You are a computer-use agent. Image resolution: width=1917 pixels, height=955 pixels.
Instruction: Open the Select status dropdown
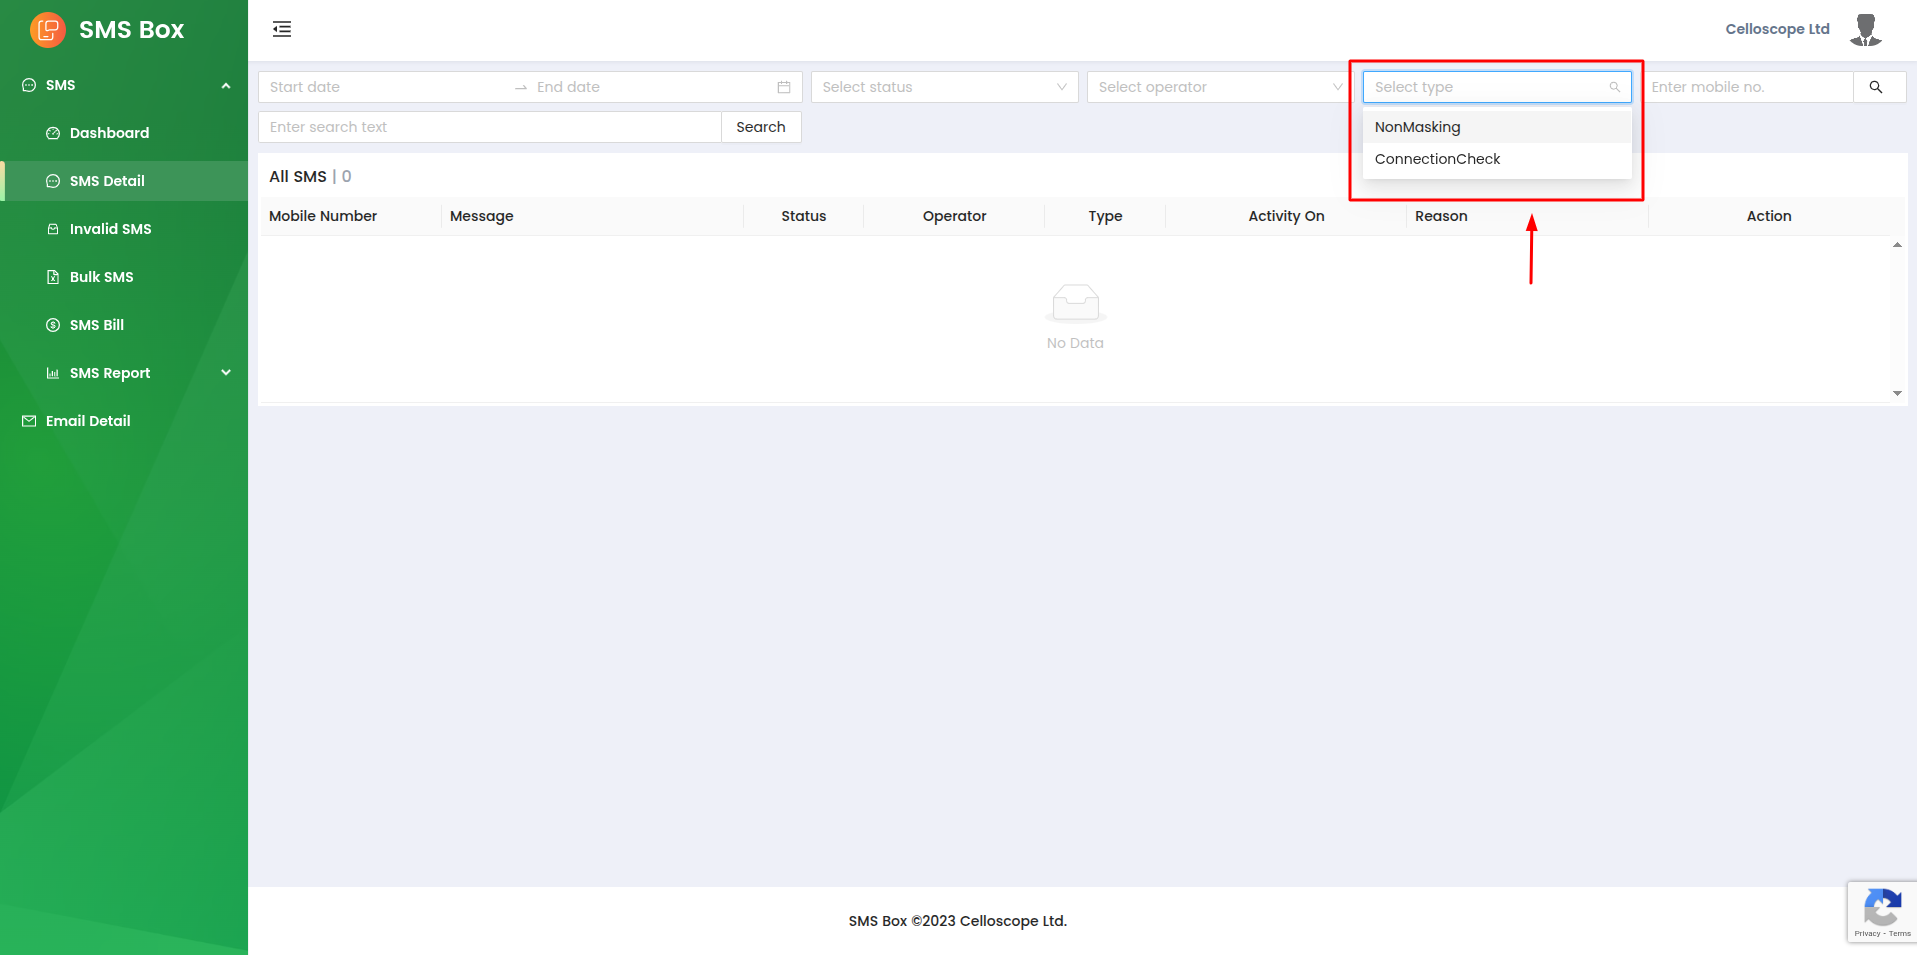coord(943,87)
